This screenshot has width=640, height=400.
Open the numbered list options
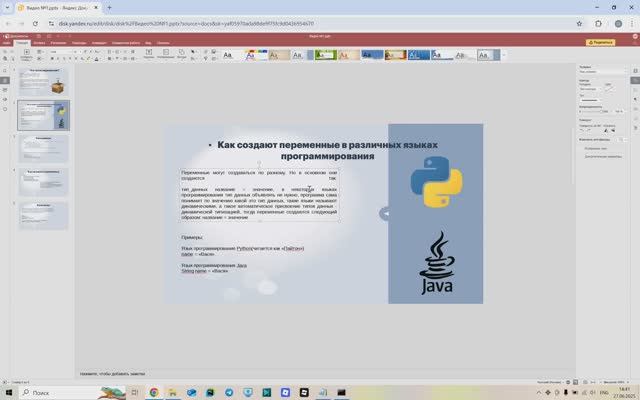118,52
